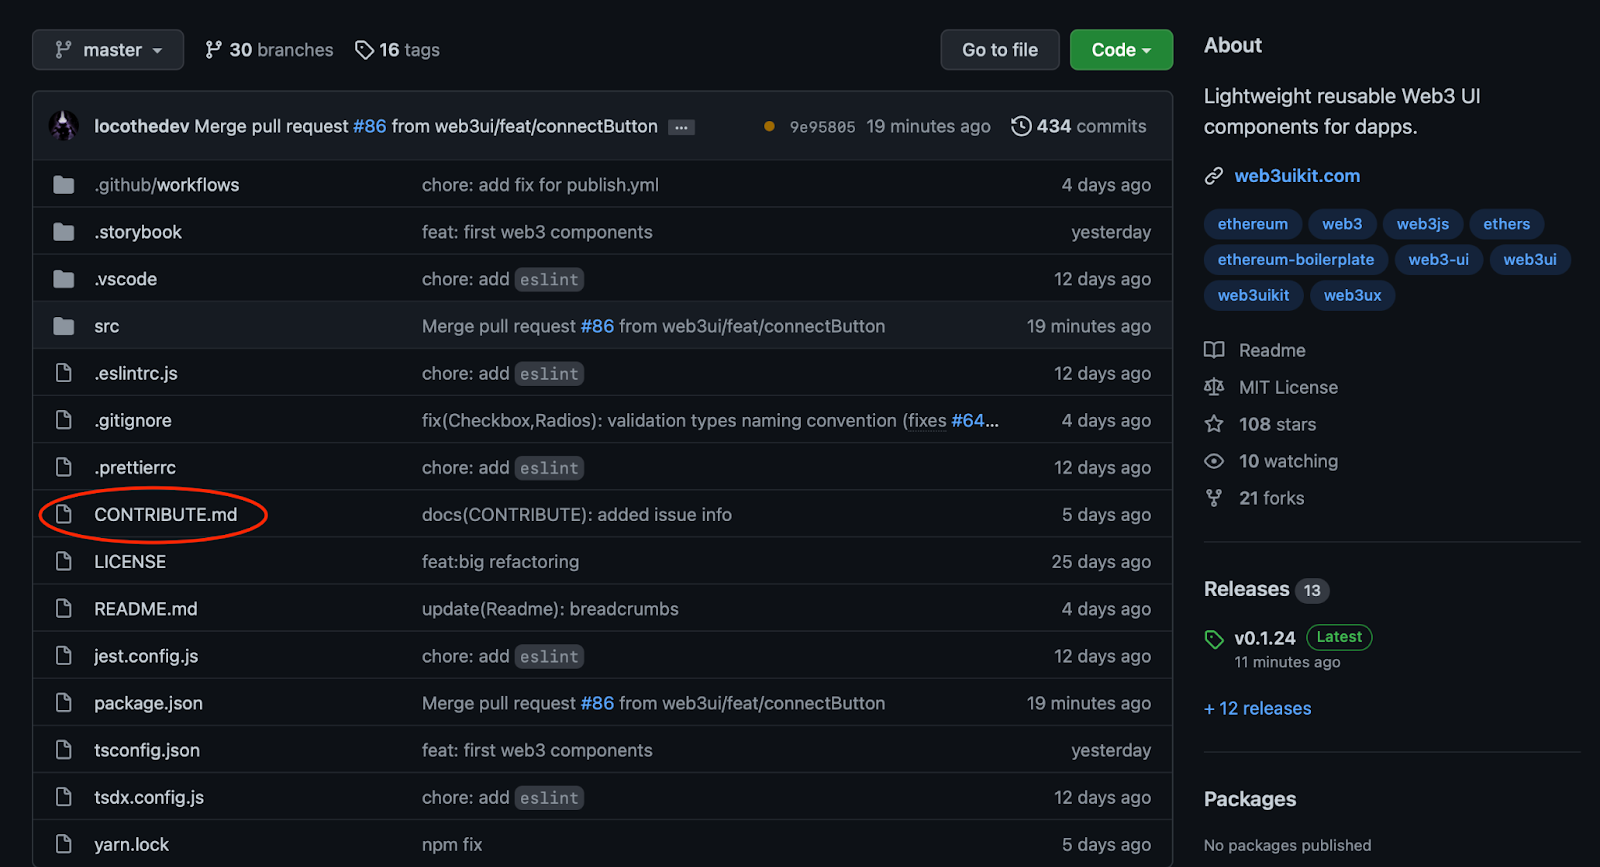
Task: Show the + 12 releases link
Action: pos(1258,708)
